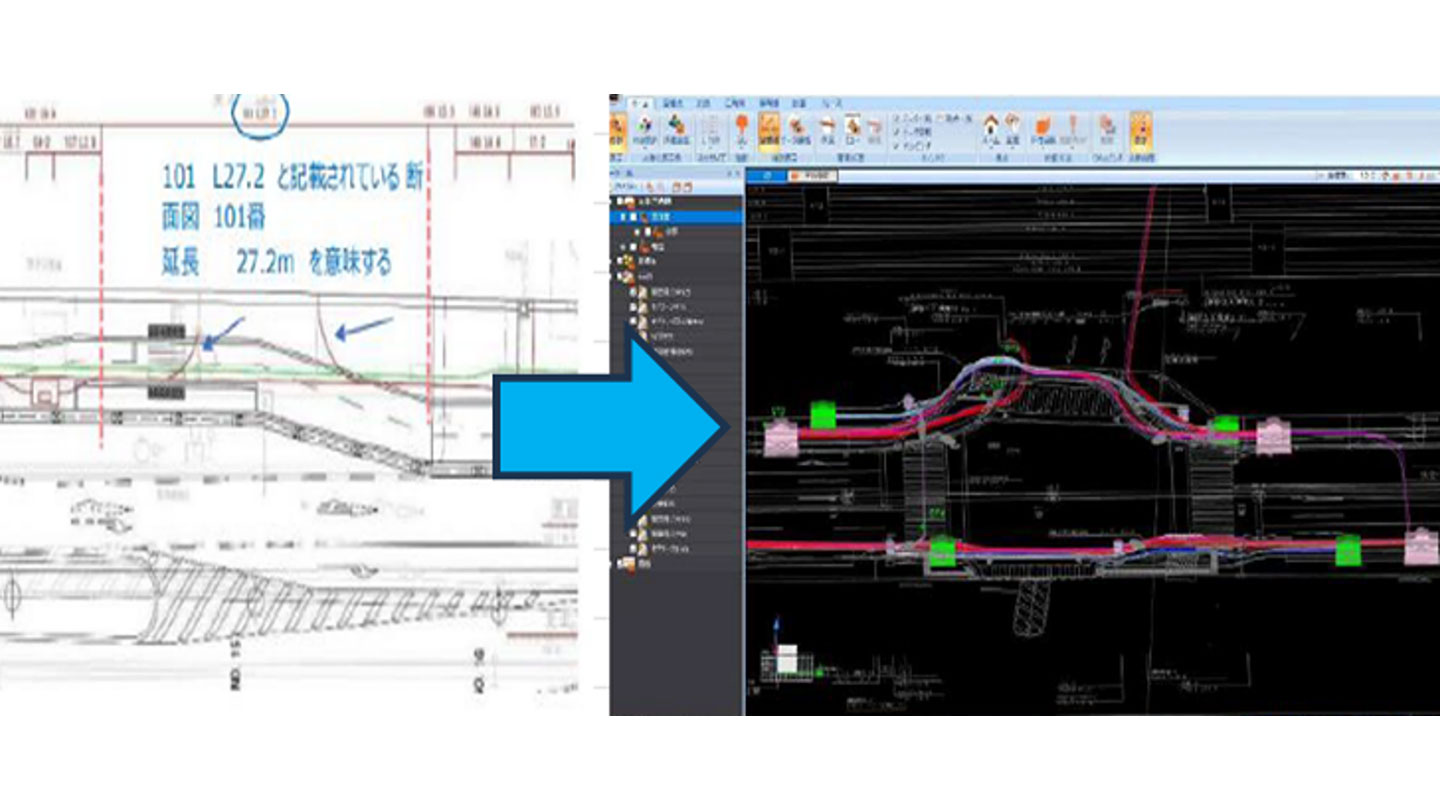Click the highlighted orange icon in ribbon's middle
The width and height of the screenshot is (1440, 810).
pyautogui.click(x=770, y=126)
